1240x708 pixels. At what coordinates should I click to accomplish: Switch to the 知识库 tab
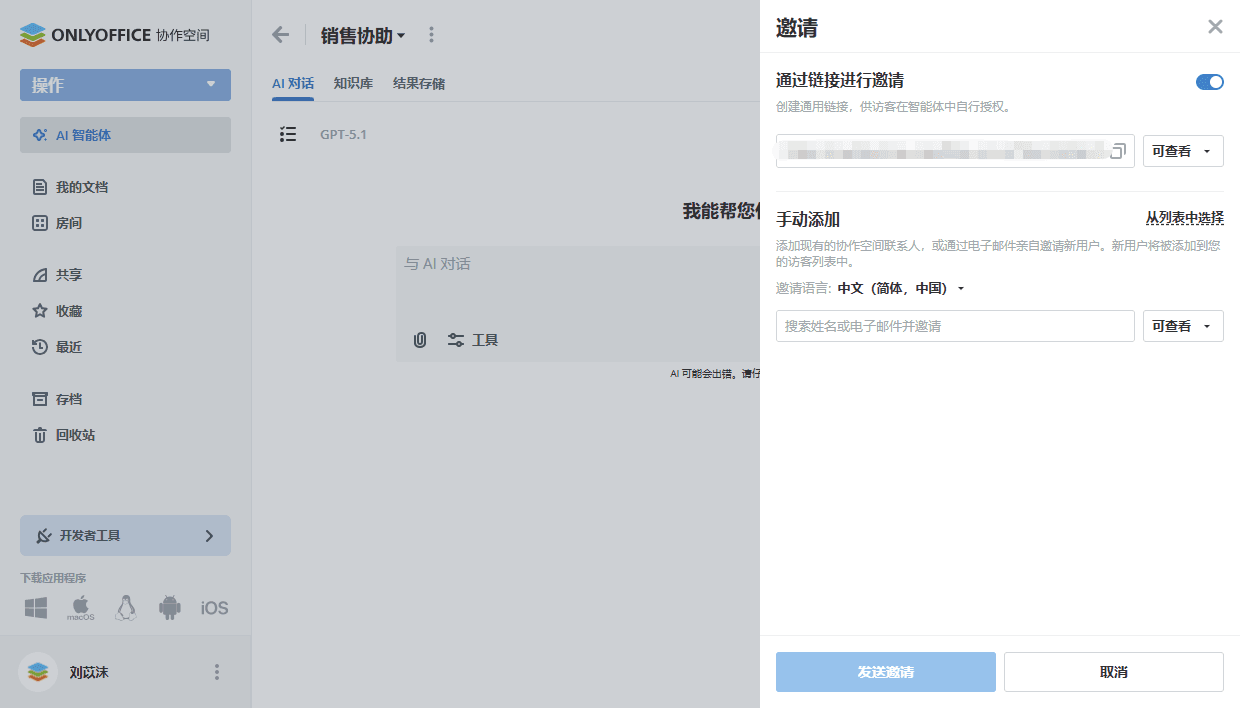(x=352, y=83)
